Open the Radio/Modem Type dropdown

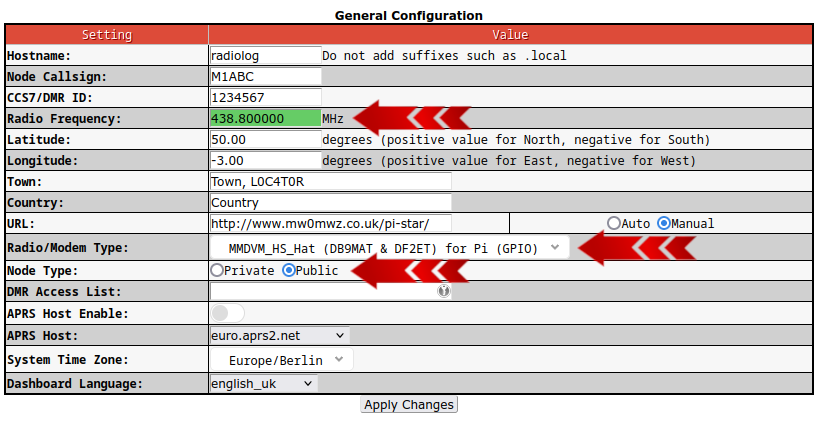click(390, 248)
